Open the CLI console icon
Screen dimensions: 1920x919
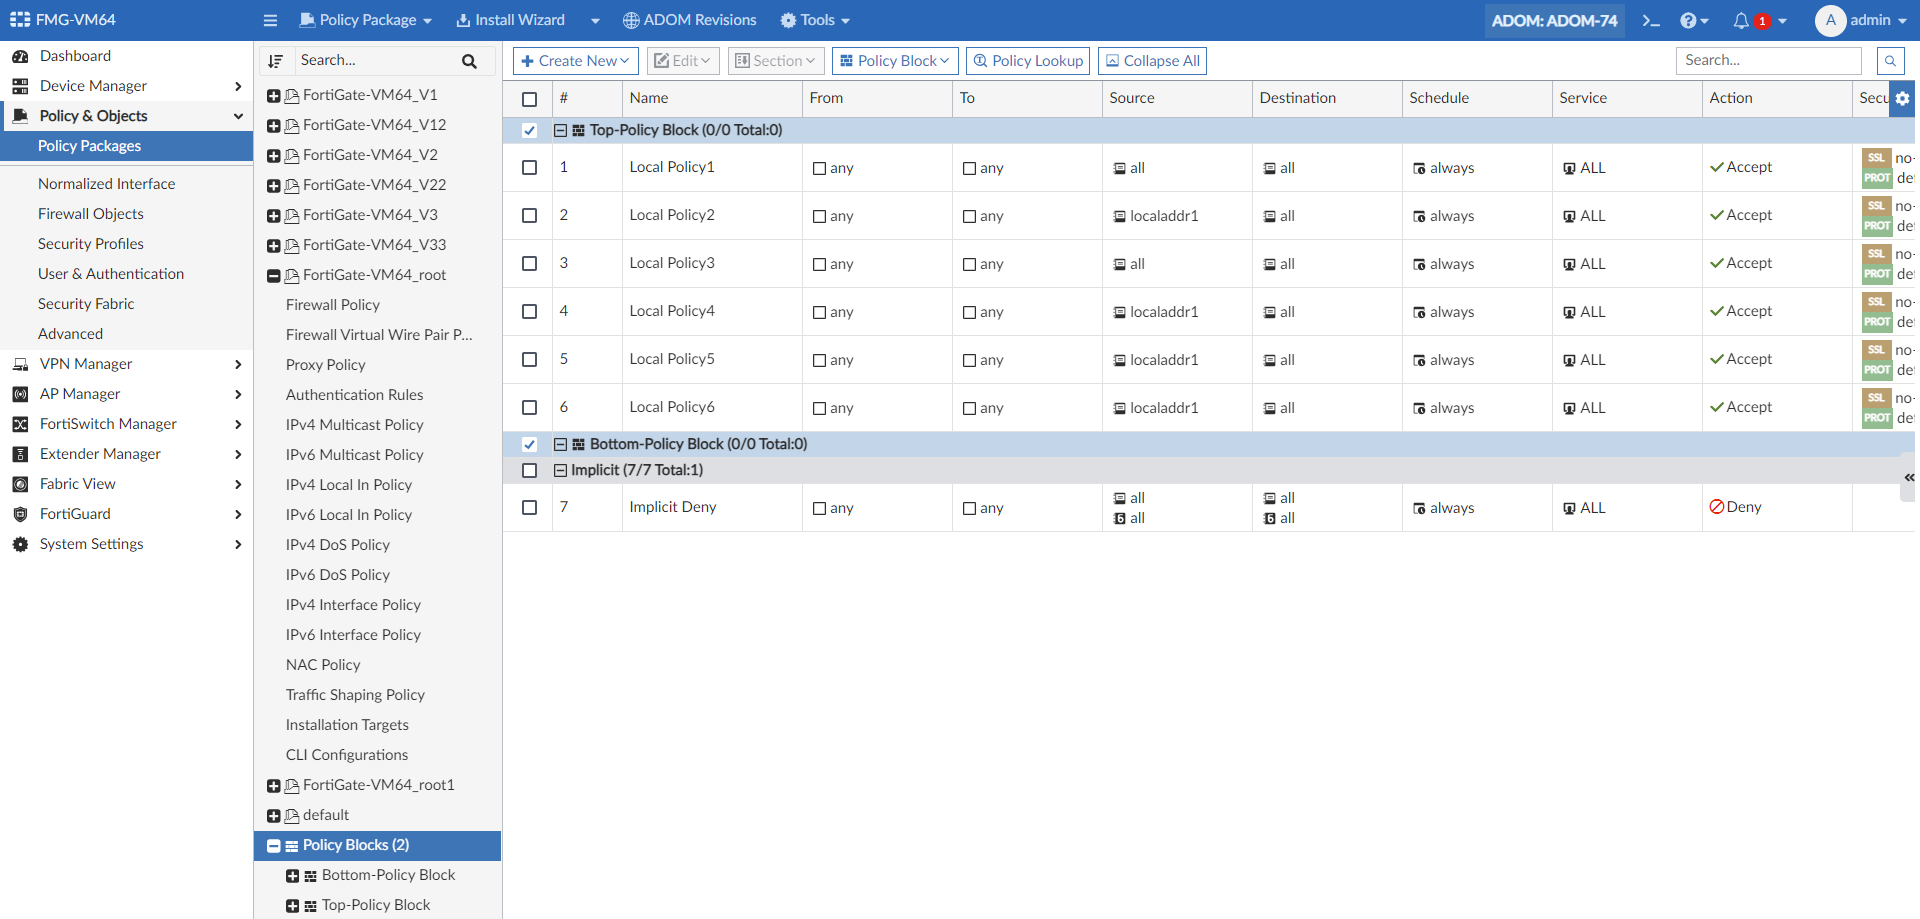click(x=1651, y=21)
